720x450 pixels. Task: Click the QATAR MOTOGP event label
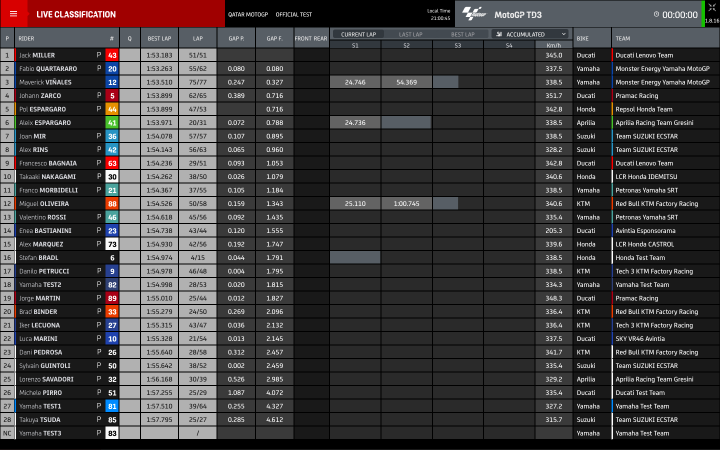pyautogui.click(x=248, y=14)
